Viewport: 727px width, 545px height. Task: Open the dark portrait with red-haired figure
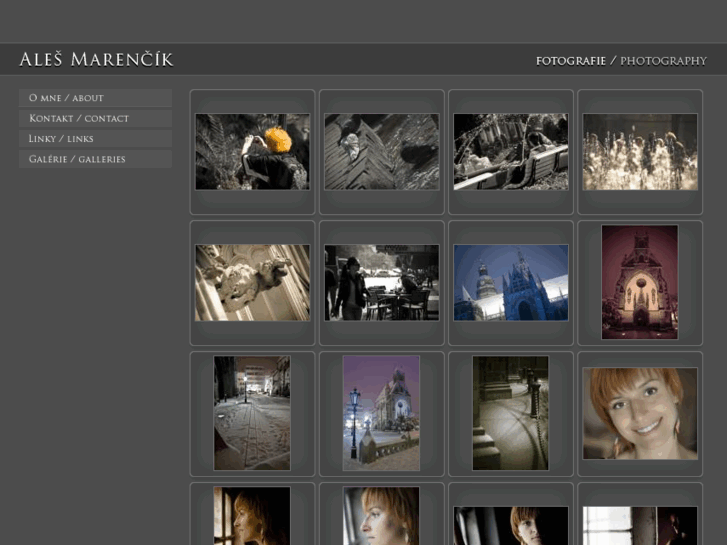511,526
